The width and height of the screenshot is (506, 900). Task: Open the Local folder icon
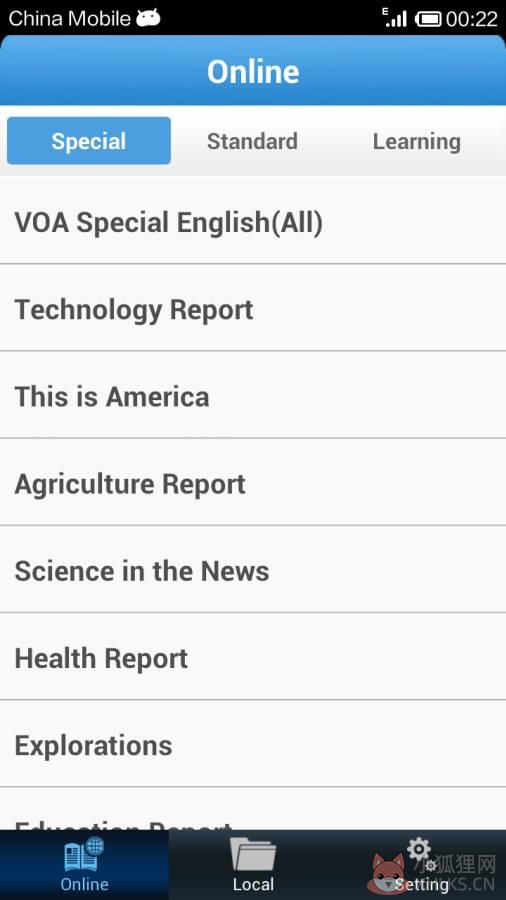click(x=253, y=854)
